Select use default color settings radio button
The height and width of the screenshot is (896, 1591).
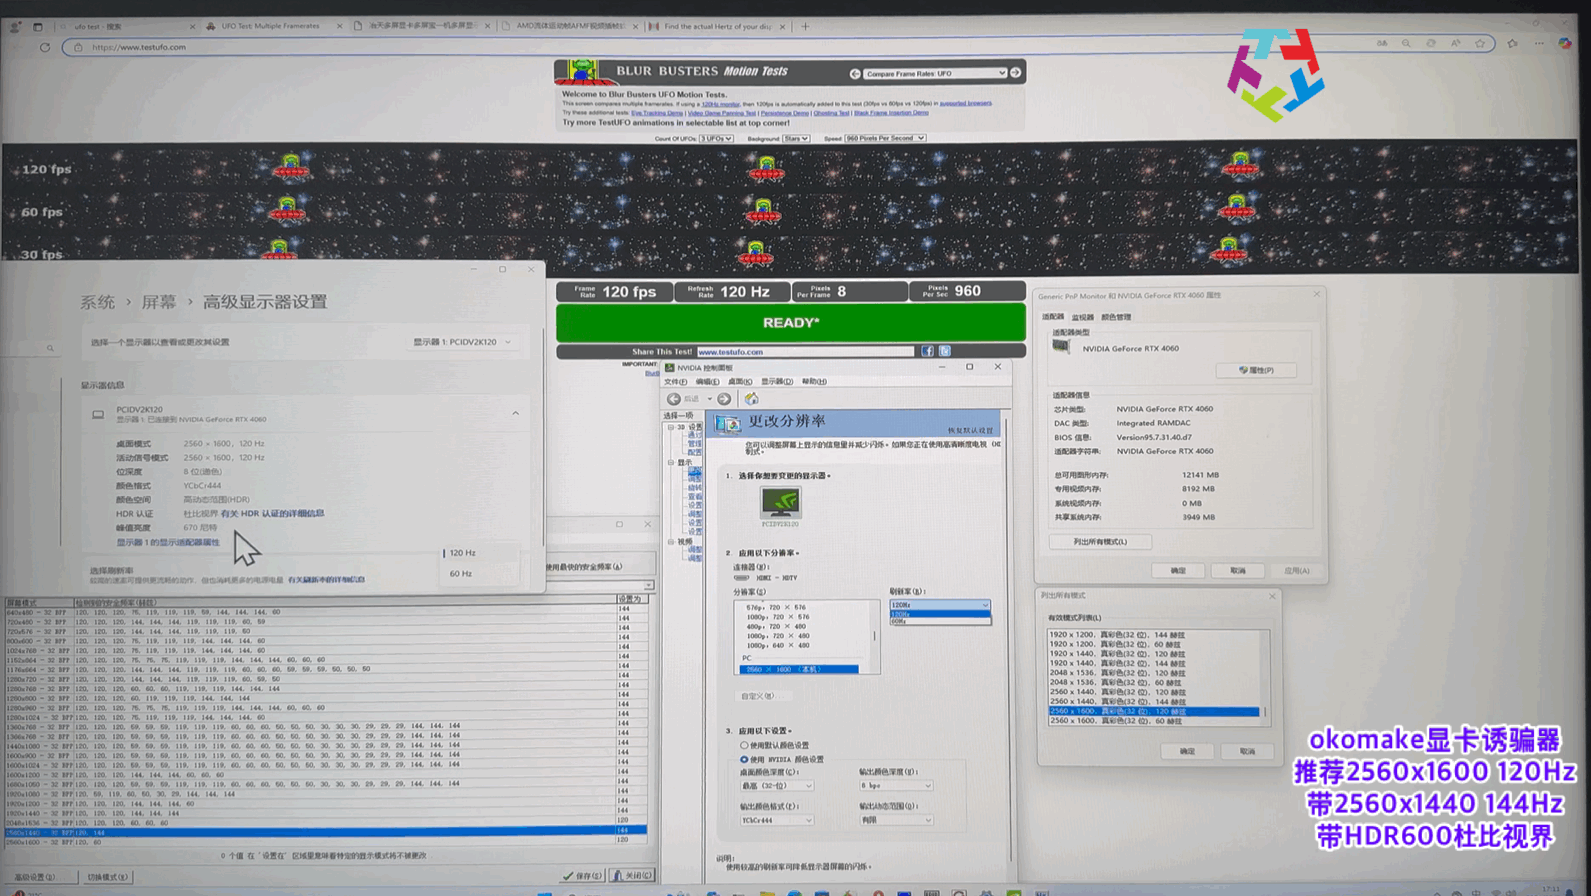click(x=744, y=745)
